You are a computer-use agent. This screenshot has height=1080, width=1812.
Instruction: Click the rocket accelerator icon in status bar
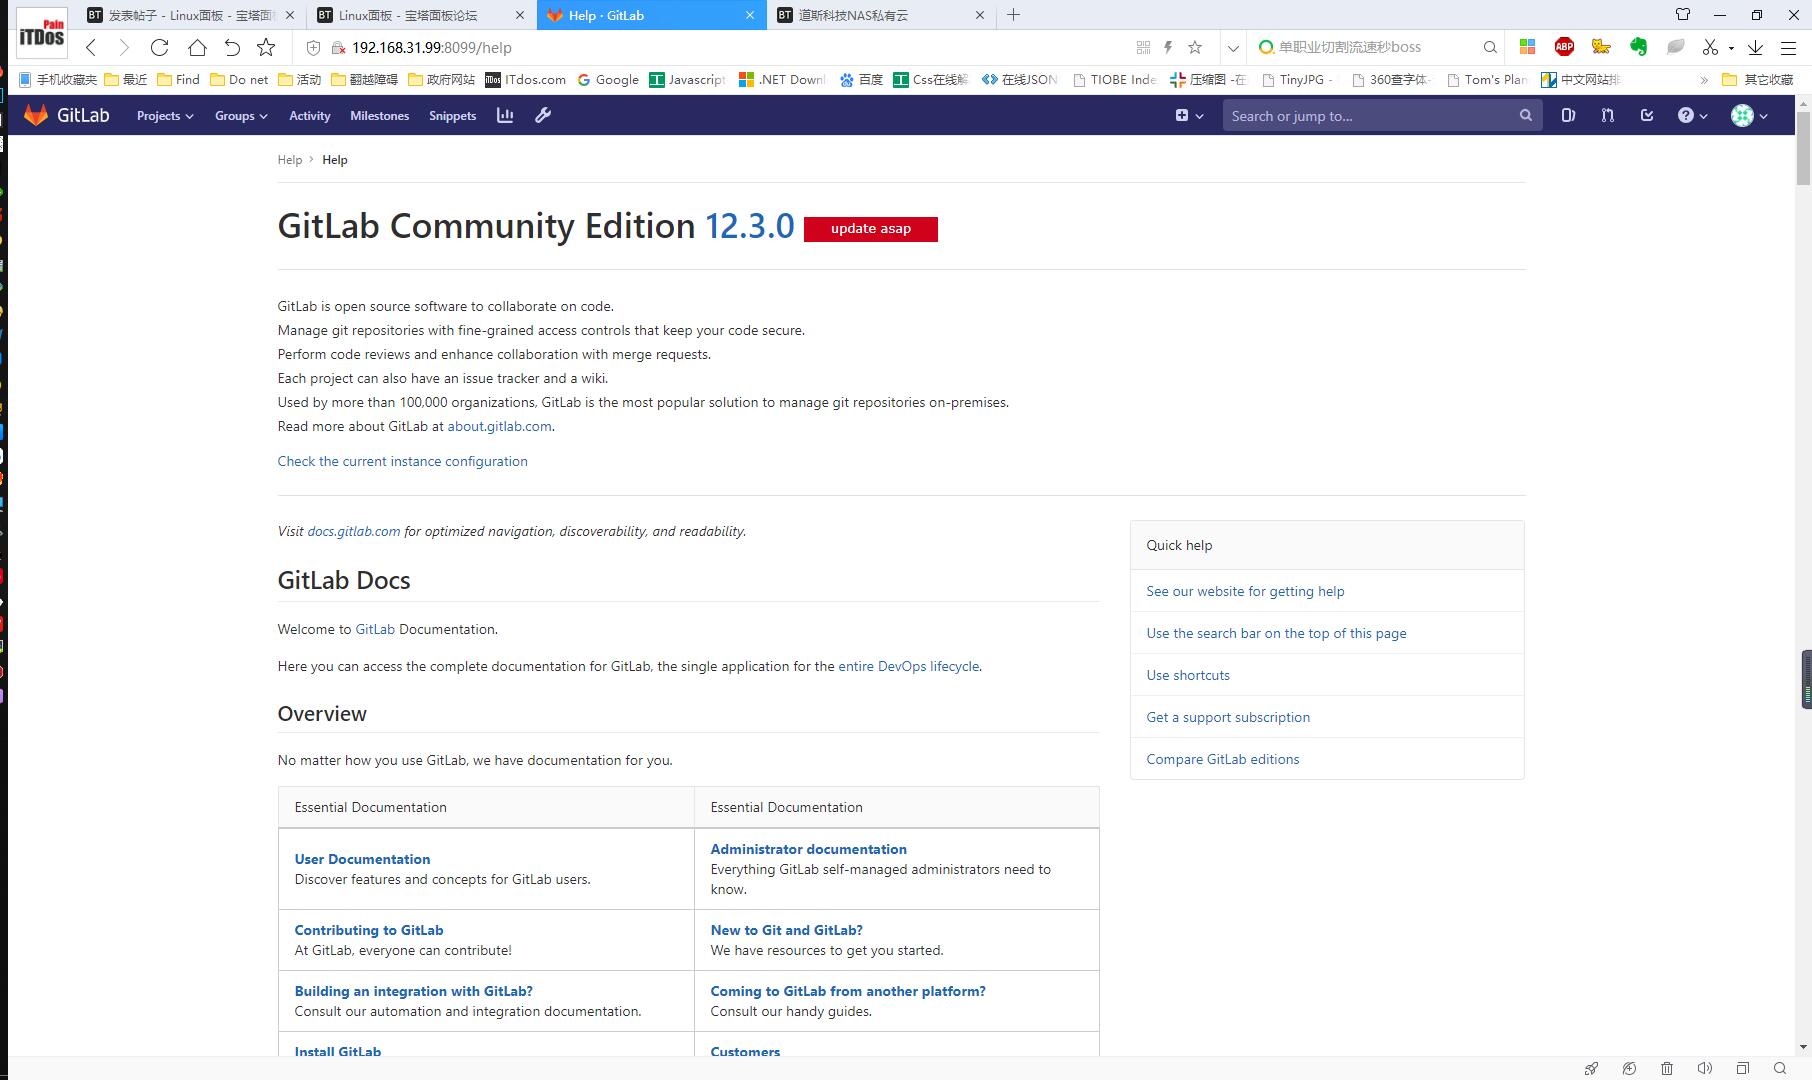[x=1591, y=1068]
